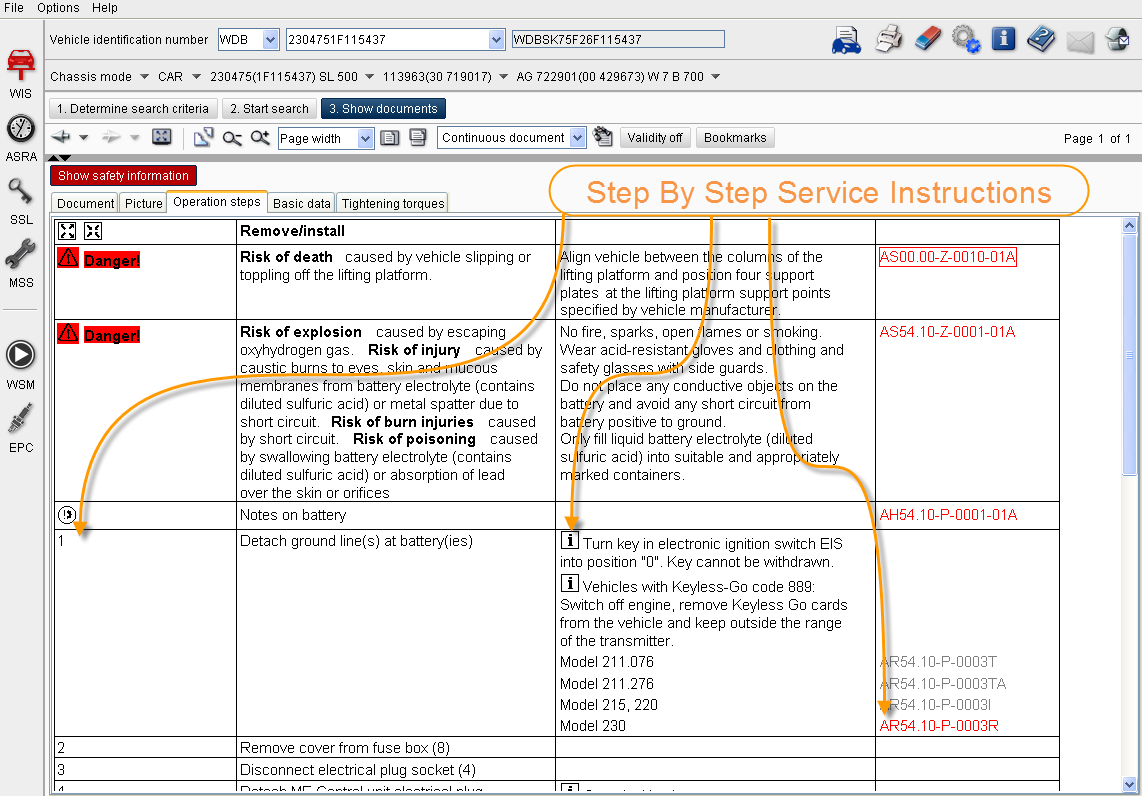Select the Operation steps tab
The height and width of the screenshot is (796, 1142).
tap(216, 202)
